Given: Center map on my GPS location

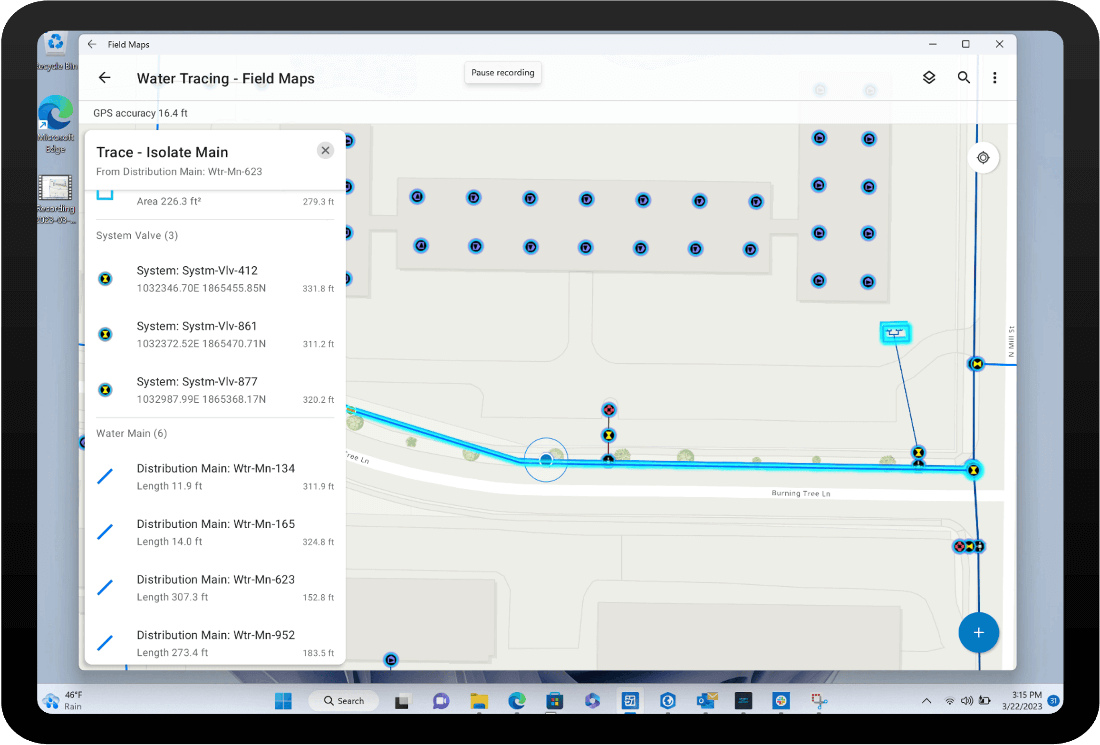Looking at the screenshot, I should (983, 158).
